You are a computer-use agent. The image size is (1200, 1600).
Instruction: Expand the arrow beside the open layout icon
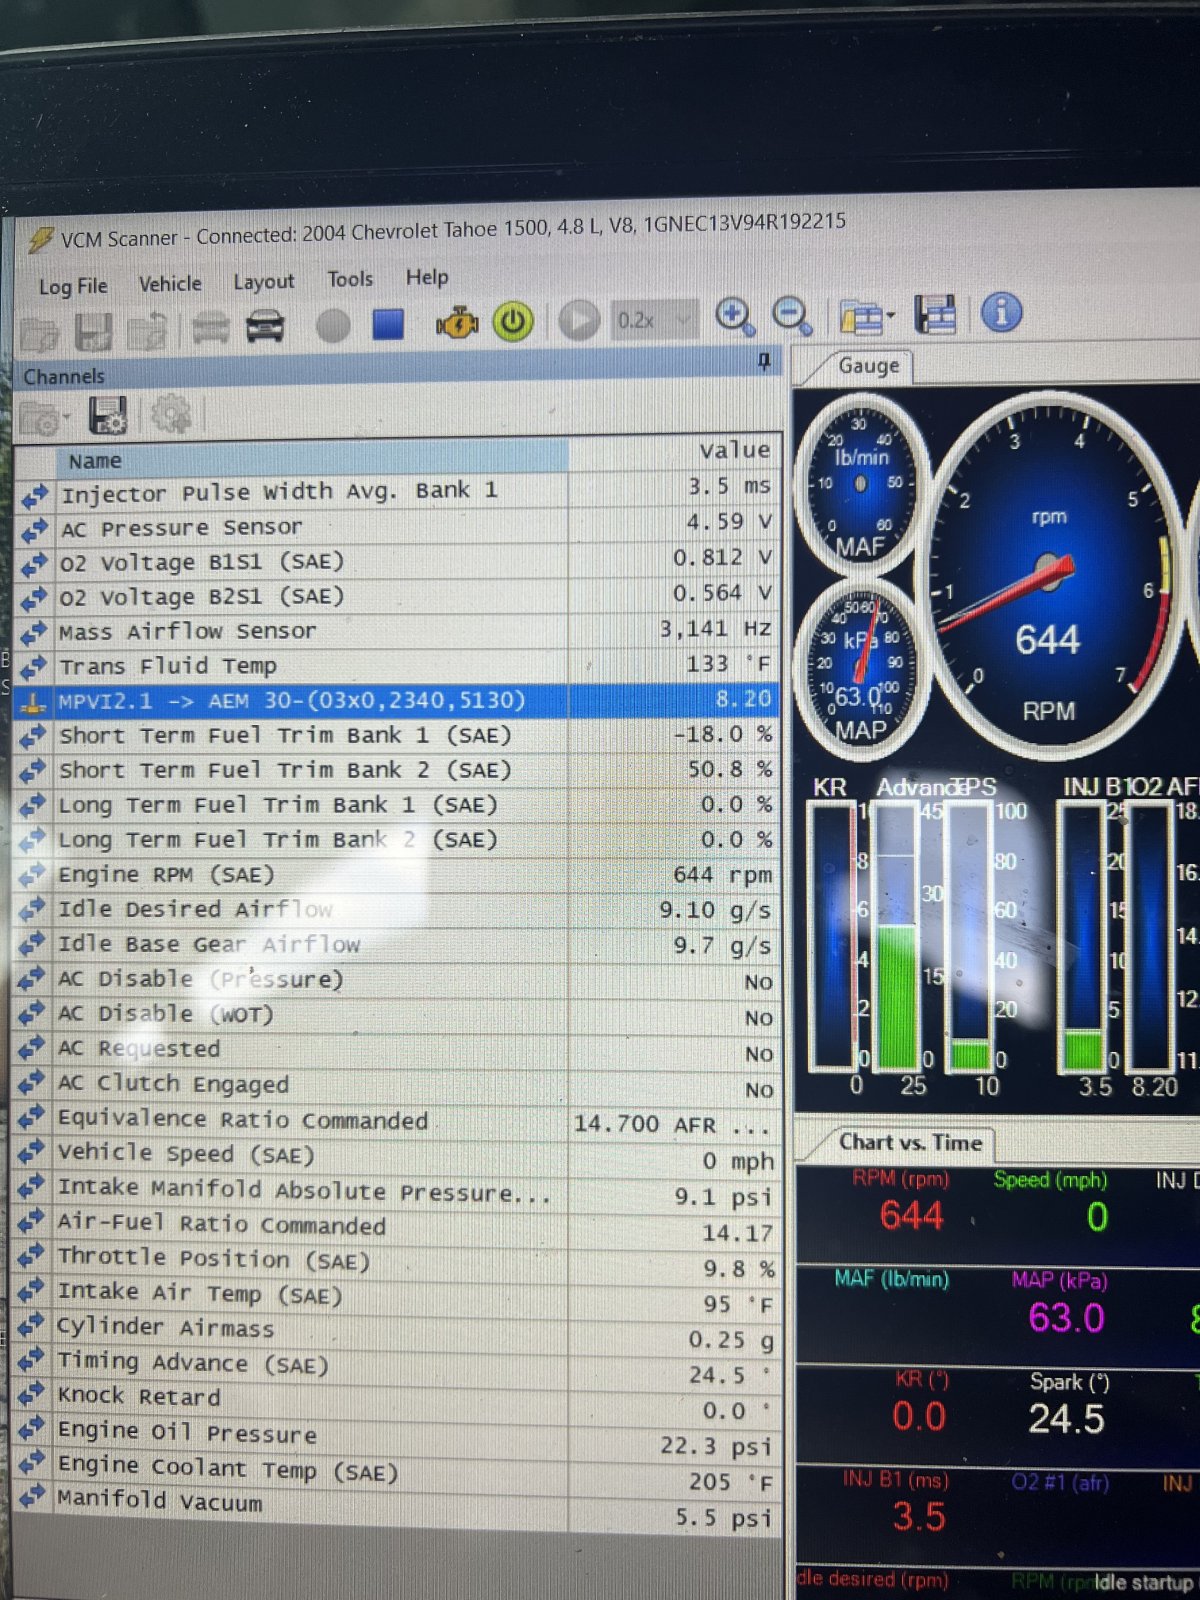coord(890,316)
